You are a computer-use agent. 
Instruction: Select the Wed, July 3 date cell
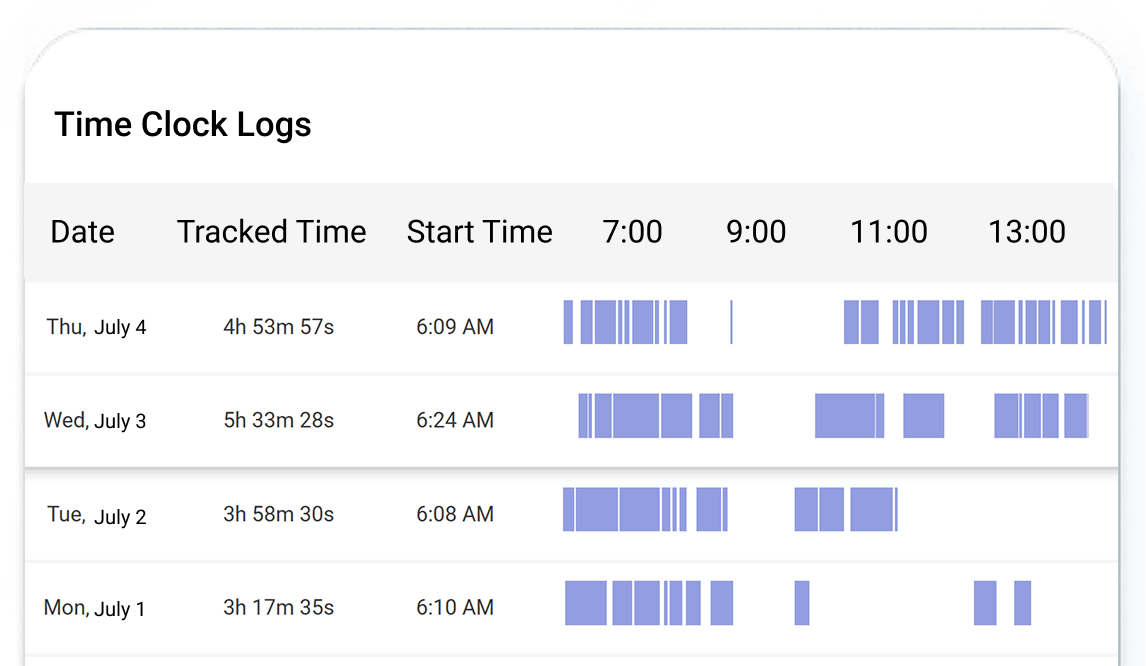pos(95,420)
